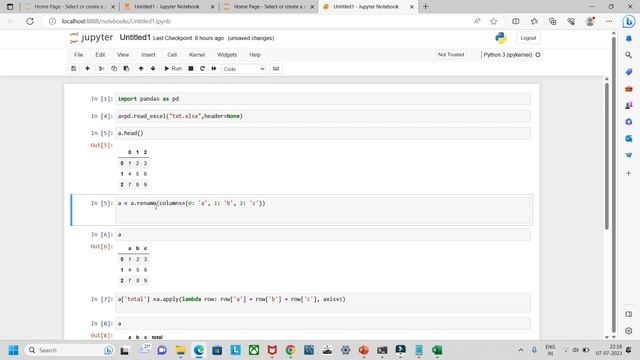Open the sidebar settings gear icon
Image resolution: width=640 pixels, height=360 pixels.
tap(629, 331)
